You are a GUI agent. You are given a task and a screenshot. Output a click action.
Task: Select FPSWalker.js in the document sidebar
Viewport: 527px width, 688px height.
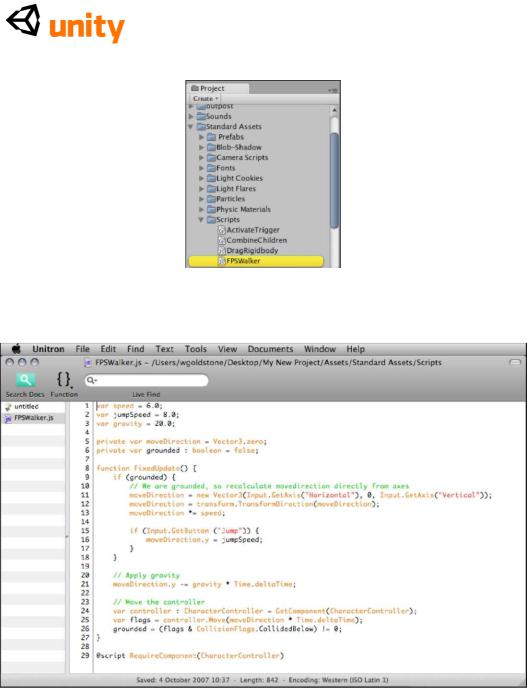point(33,418)
